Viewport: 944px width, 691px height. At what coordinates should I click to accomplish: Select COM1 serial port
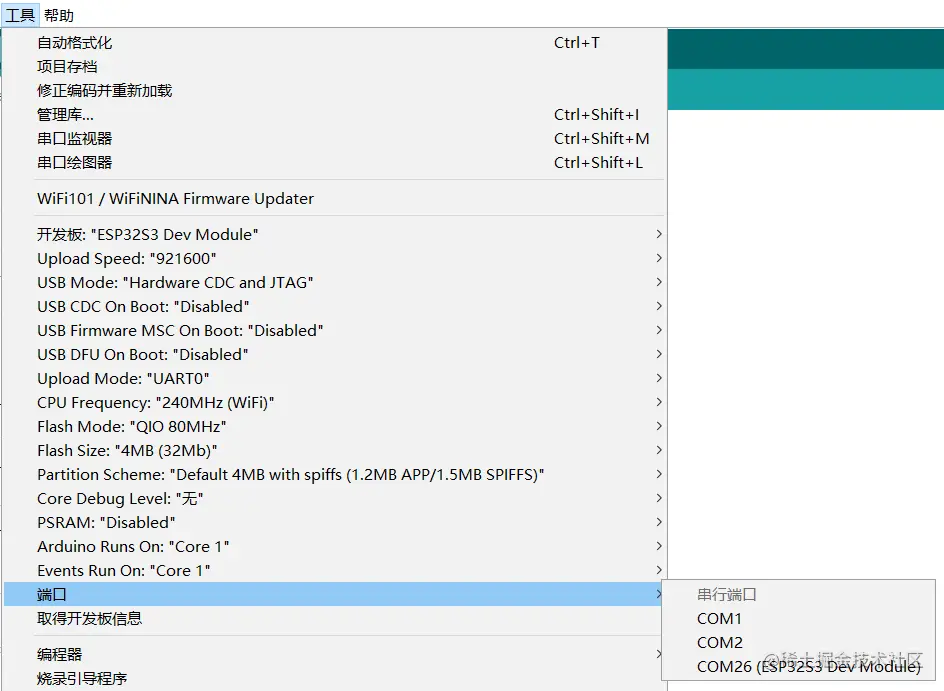point(798,619)
